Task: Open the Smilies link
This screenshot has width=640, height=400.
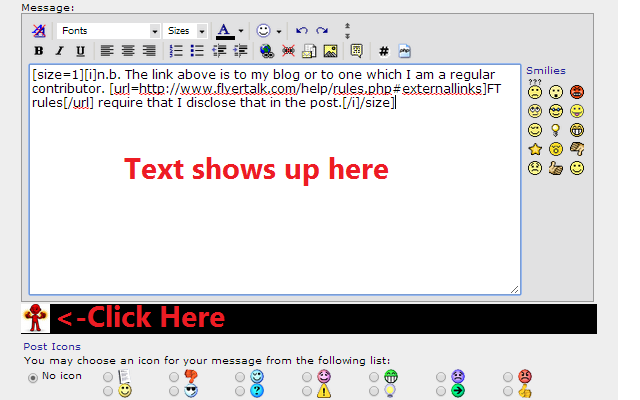Action: [x=546, y=71]
